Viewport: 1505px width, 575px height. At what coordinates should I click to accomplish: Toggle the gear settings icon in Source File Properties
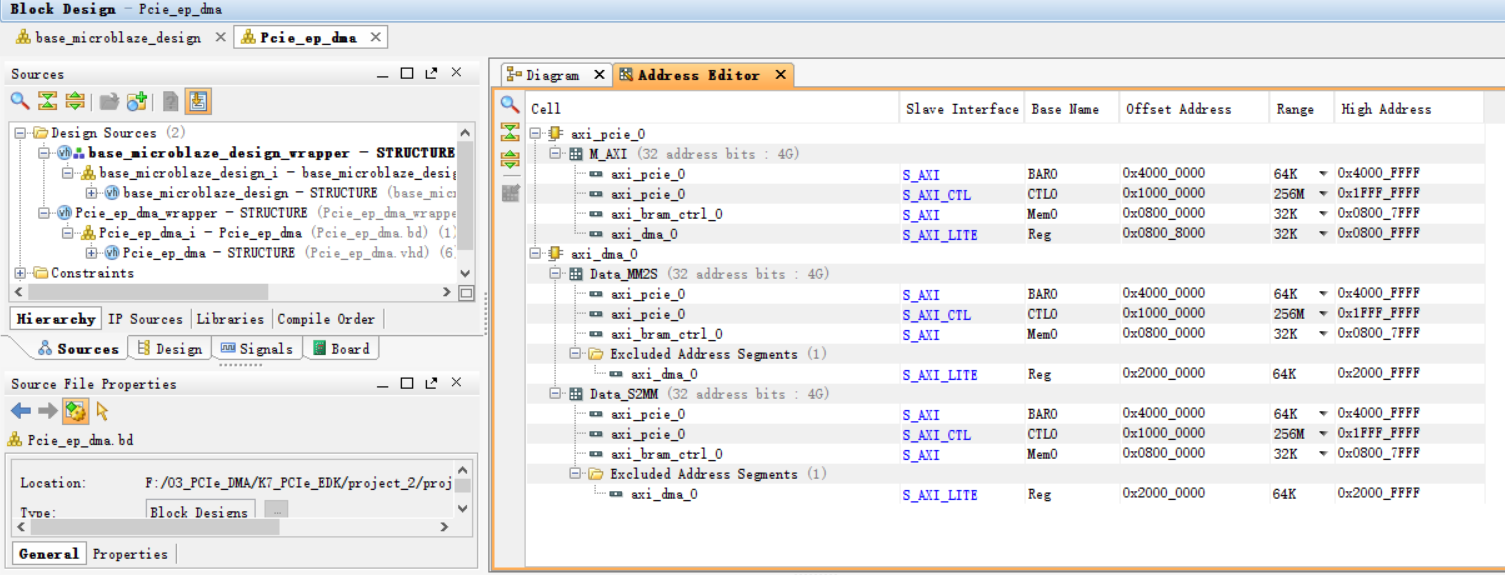(74, 411)
